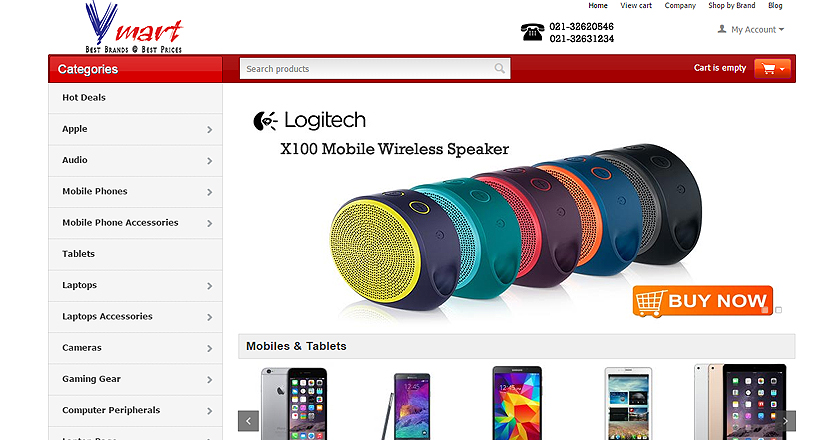840x440 pixels.
Task: Show next products with right carousel arrow
Action: coord(786,421)
